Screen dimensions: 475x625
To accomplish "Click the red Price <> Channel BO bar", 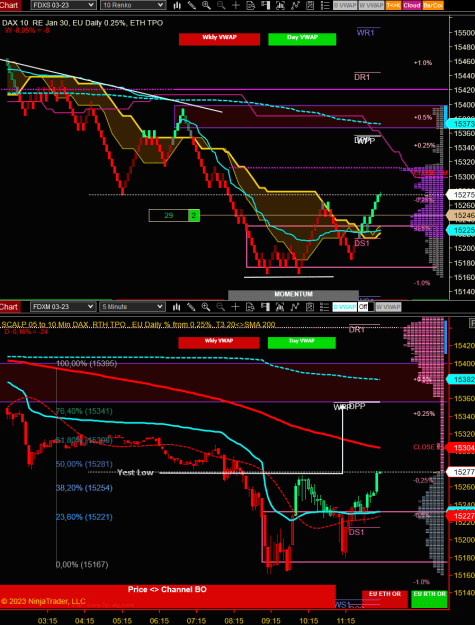I will [167, 590].
